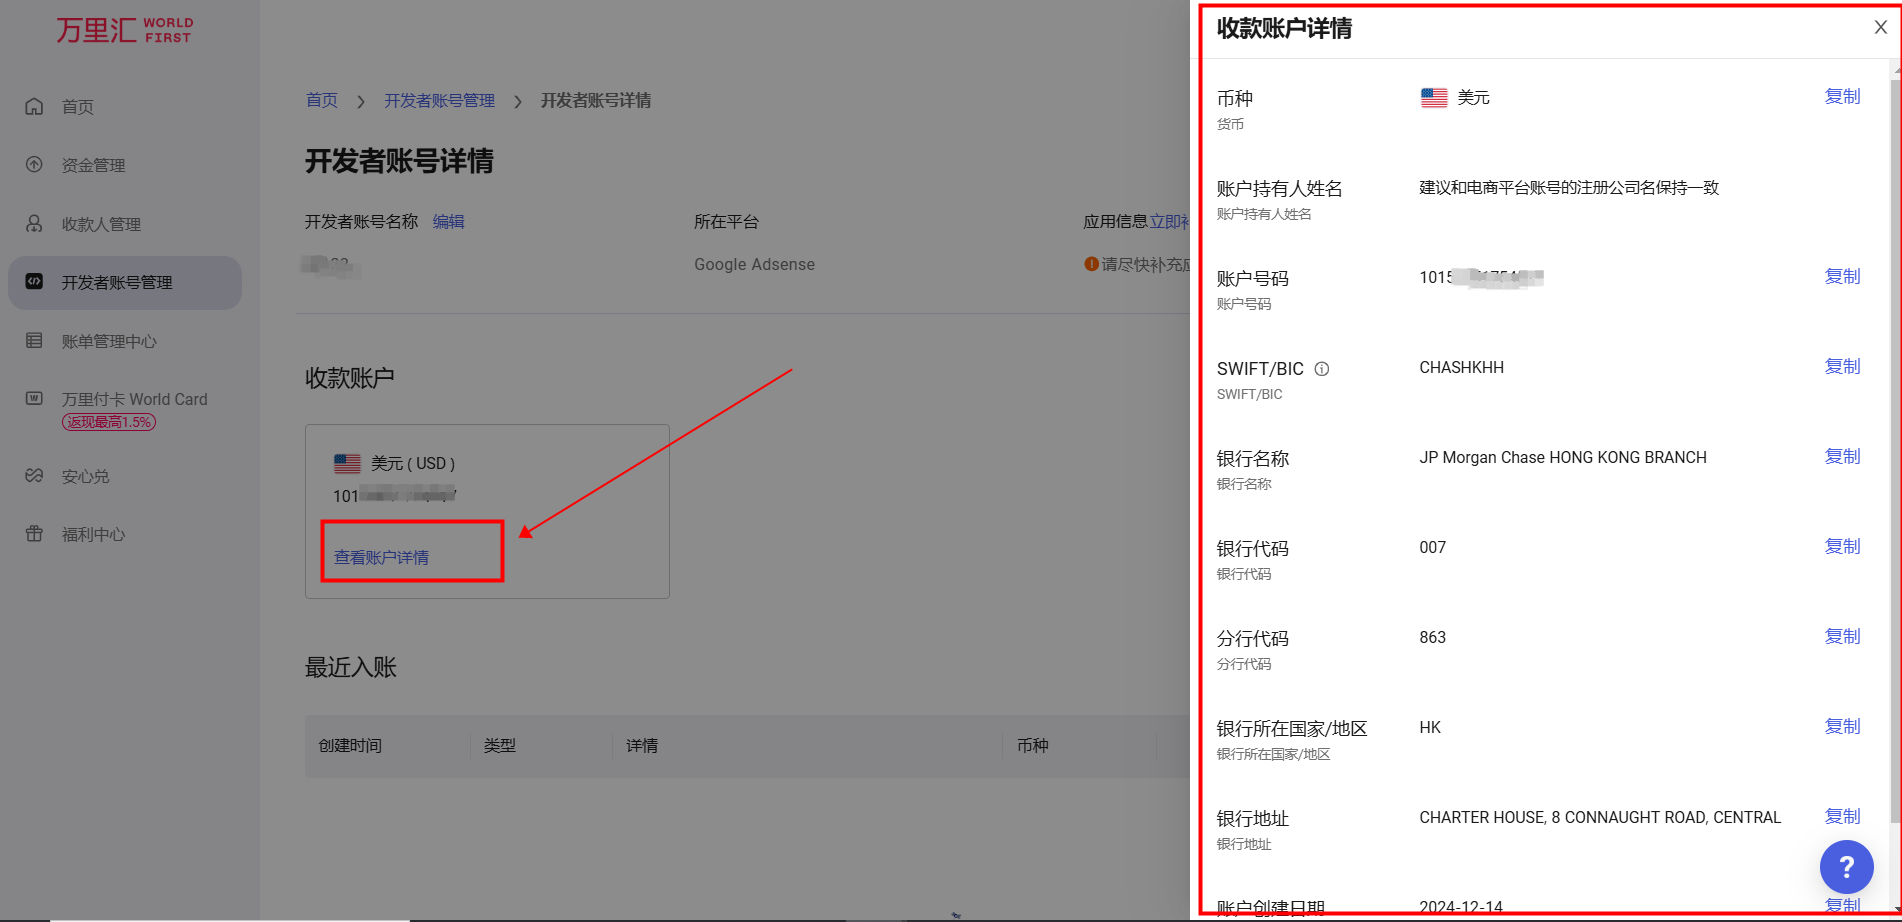
Task: Click the 立即 link beside 应用信息
Action: [x=1169, y=222]
